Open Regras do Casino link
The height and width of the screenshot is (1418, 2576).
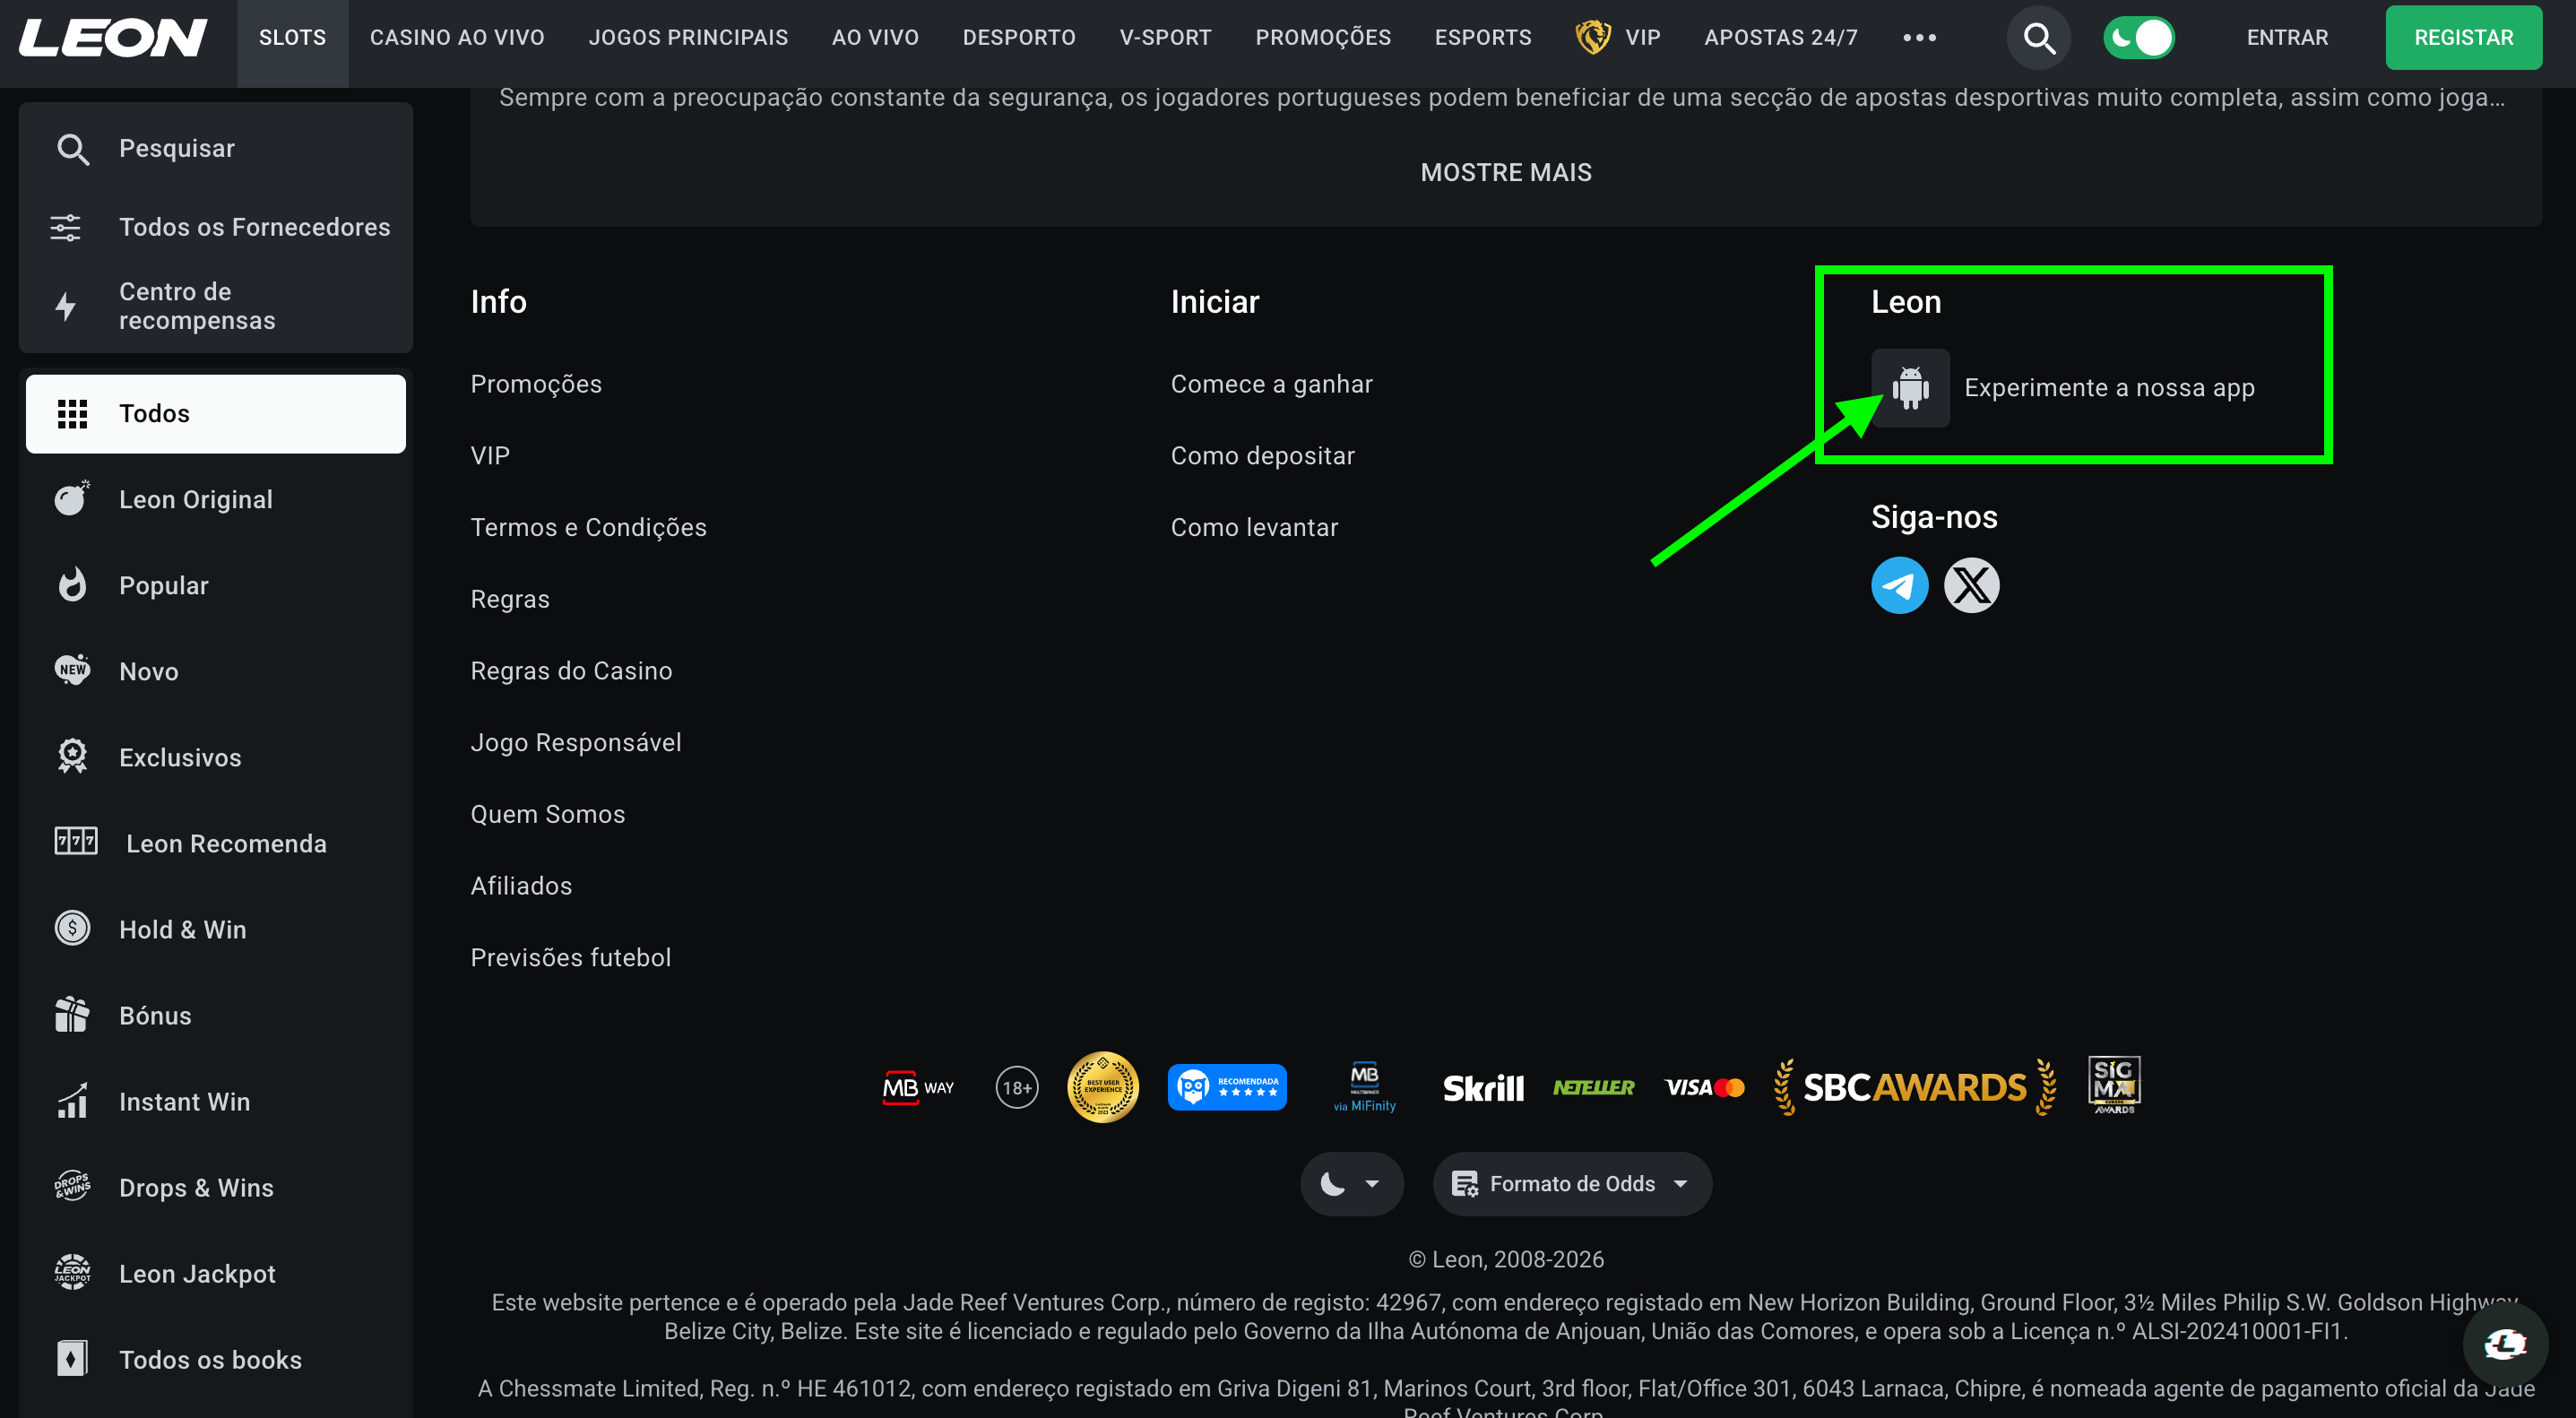[571, 671]
